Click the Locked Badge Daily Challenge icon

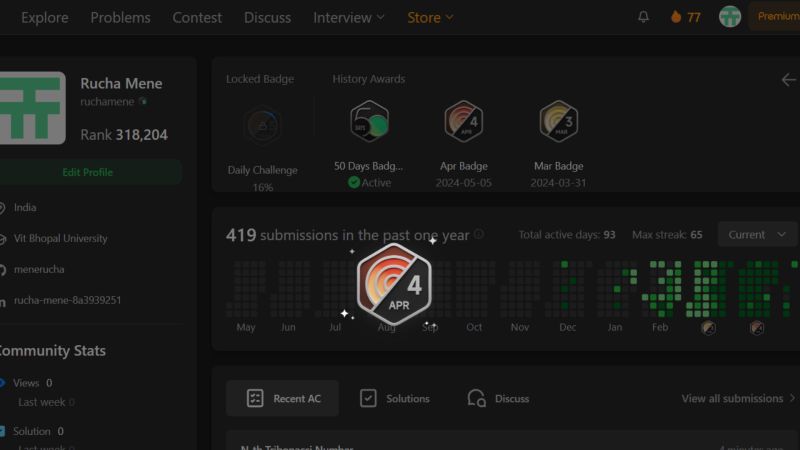click(263, 126)
